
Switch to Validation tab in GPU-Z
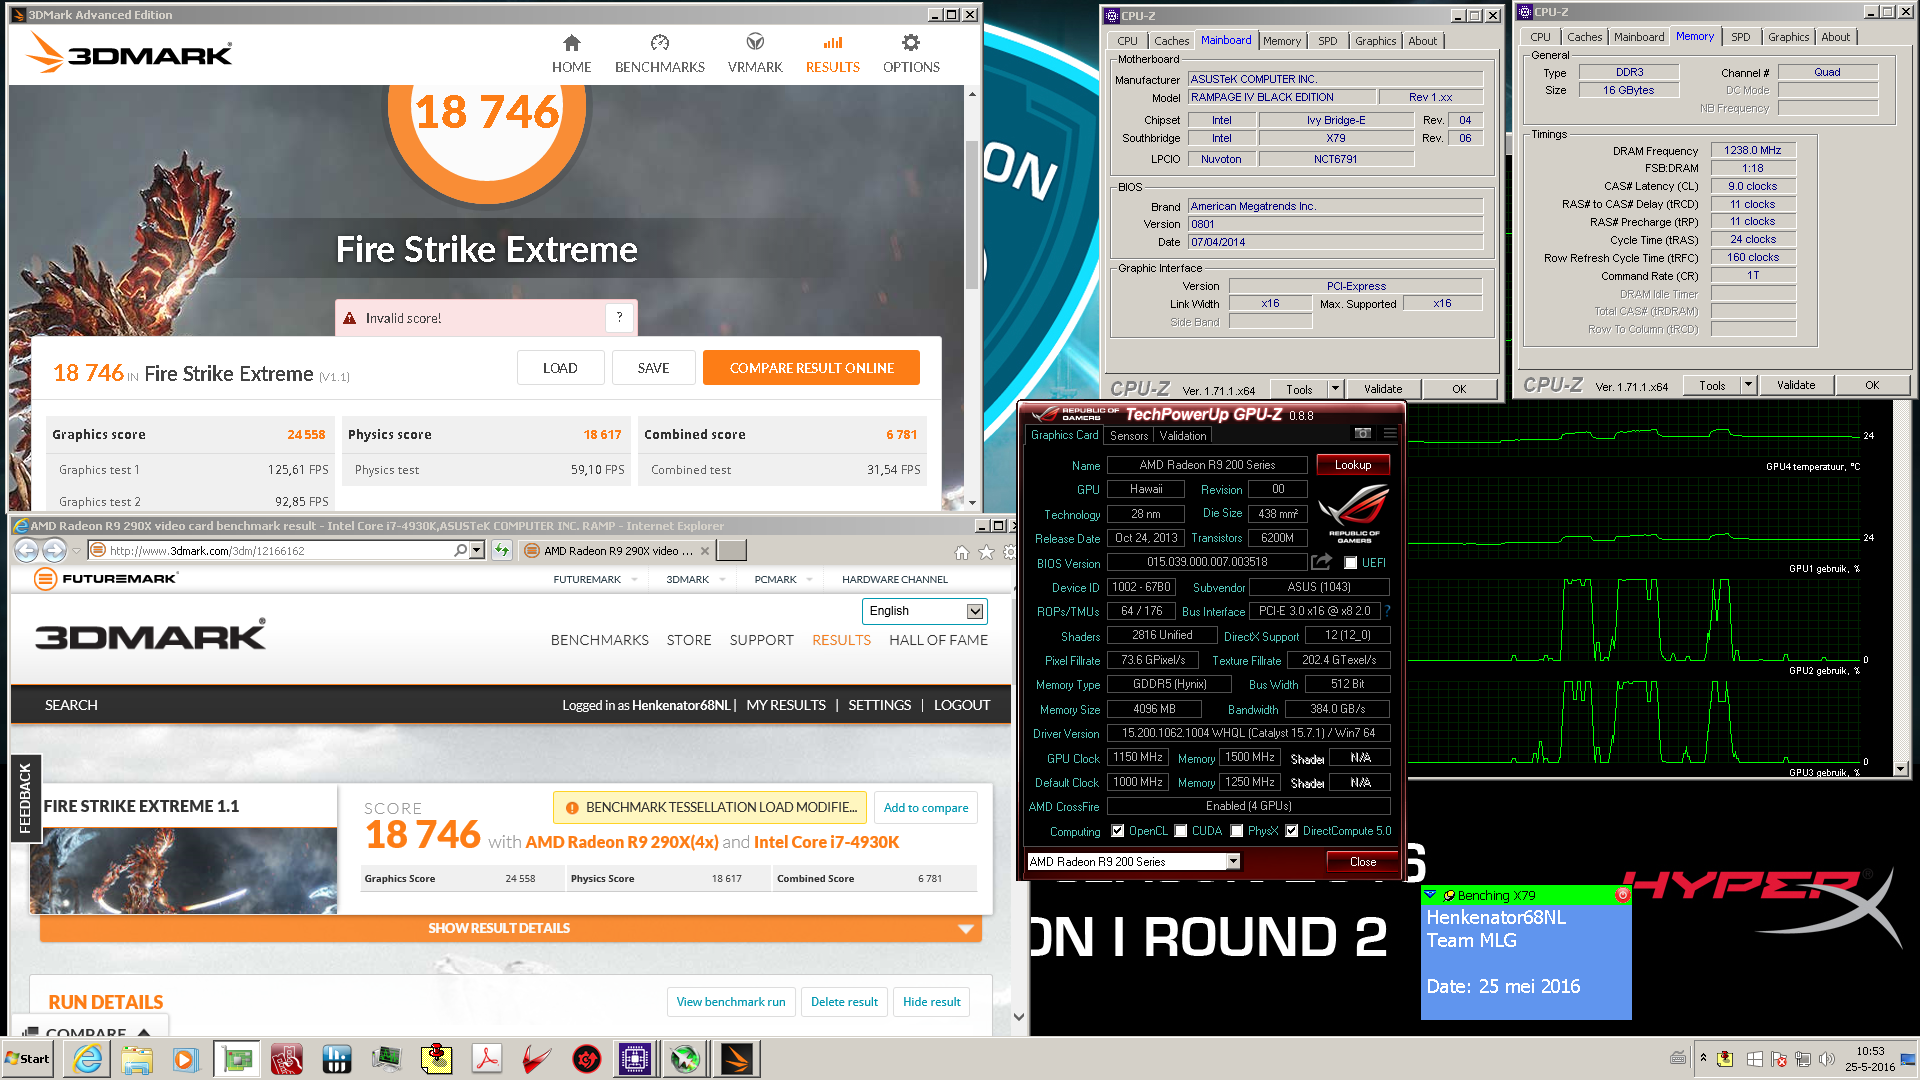(1183, 436)
